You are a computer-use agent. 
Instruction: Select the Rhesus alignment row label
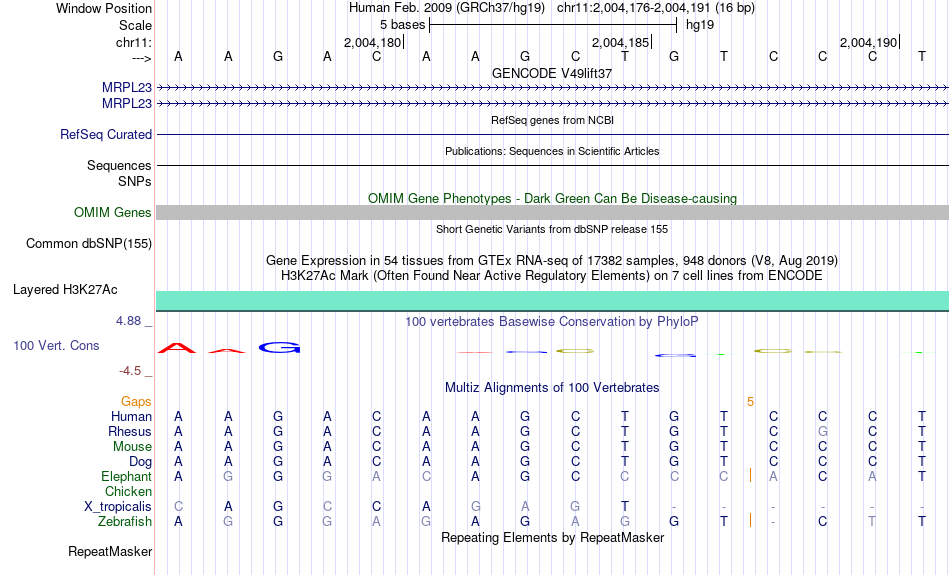click(130, 431)
